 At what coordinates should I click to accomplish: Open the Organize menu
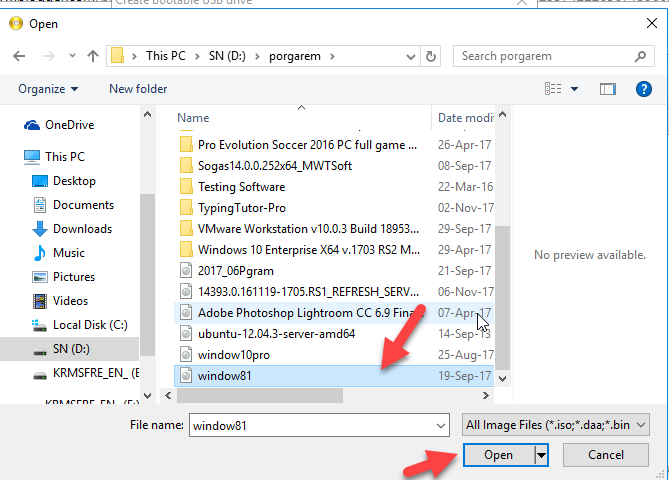(48, 89)
